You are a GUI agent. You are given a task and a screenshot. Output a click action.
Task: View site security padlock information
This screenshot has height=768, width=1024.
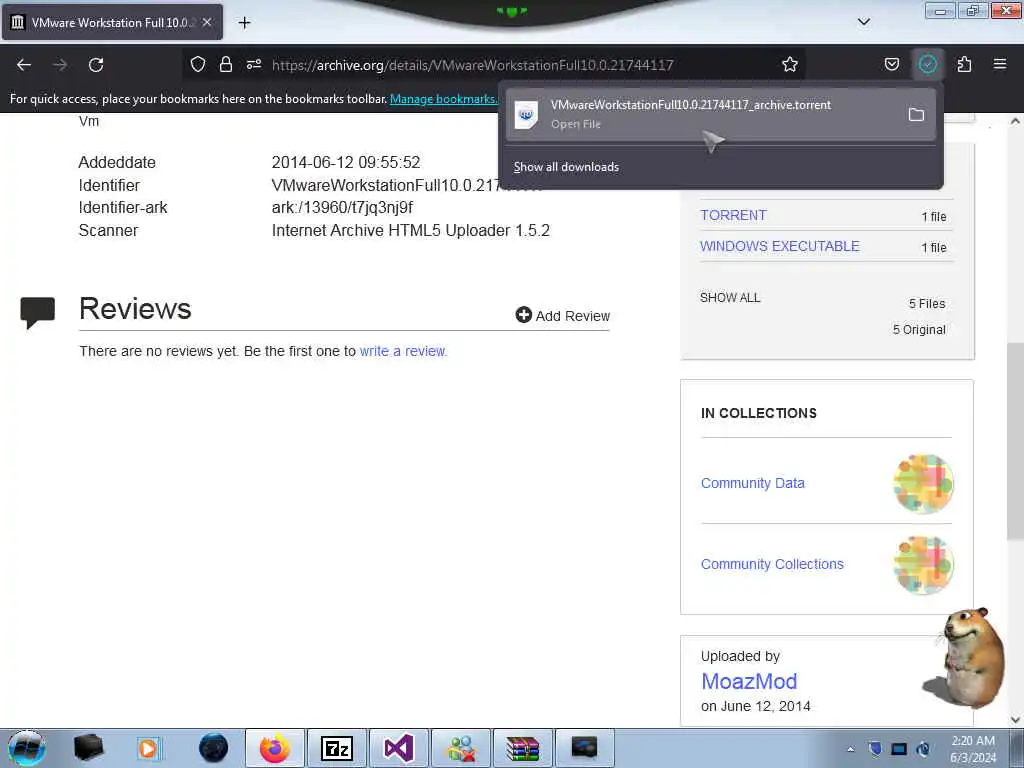tap(226, 64)
